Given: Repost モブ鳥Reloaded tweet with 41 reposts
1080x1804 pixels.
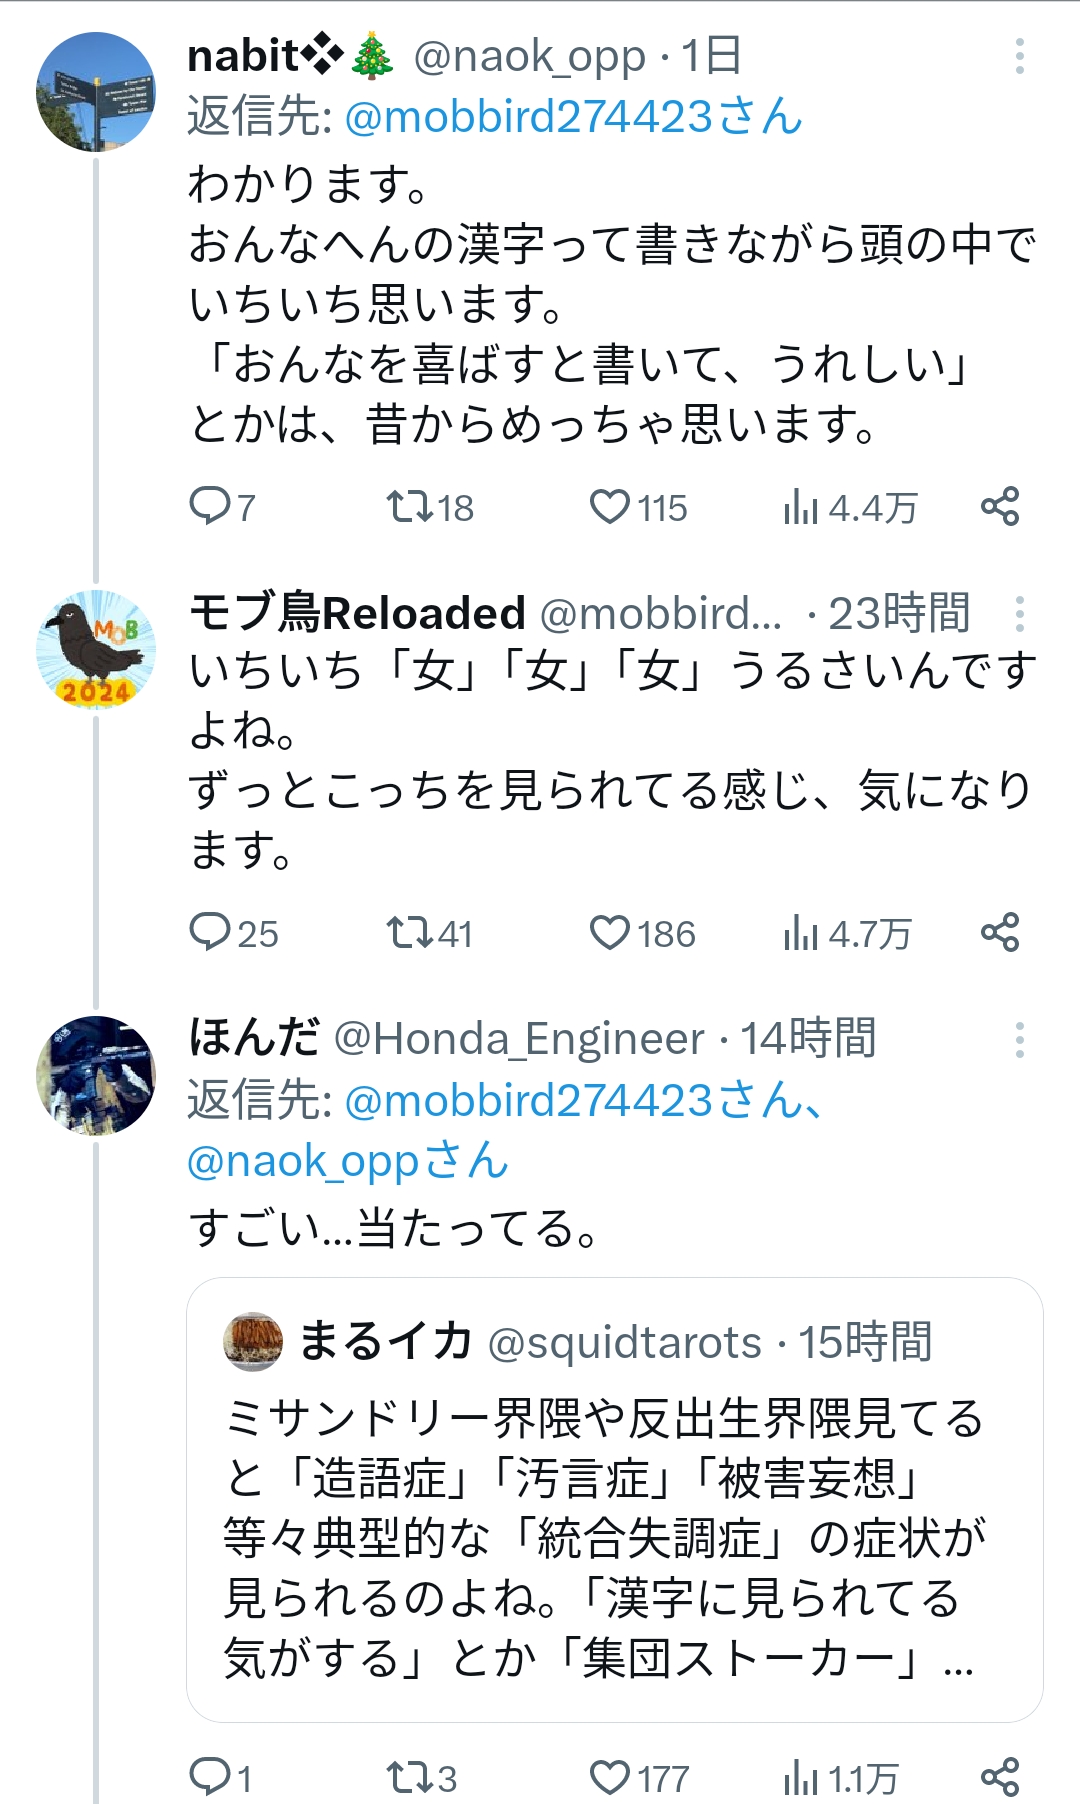Looking at the screenshot, I should [x=429, y=933].
